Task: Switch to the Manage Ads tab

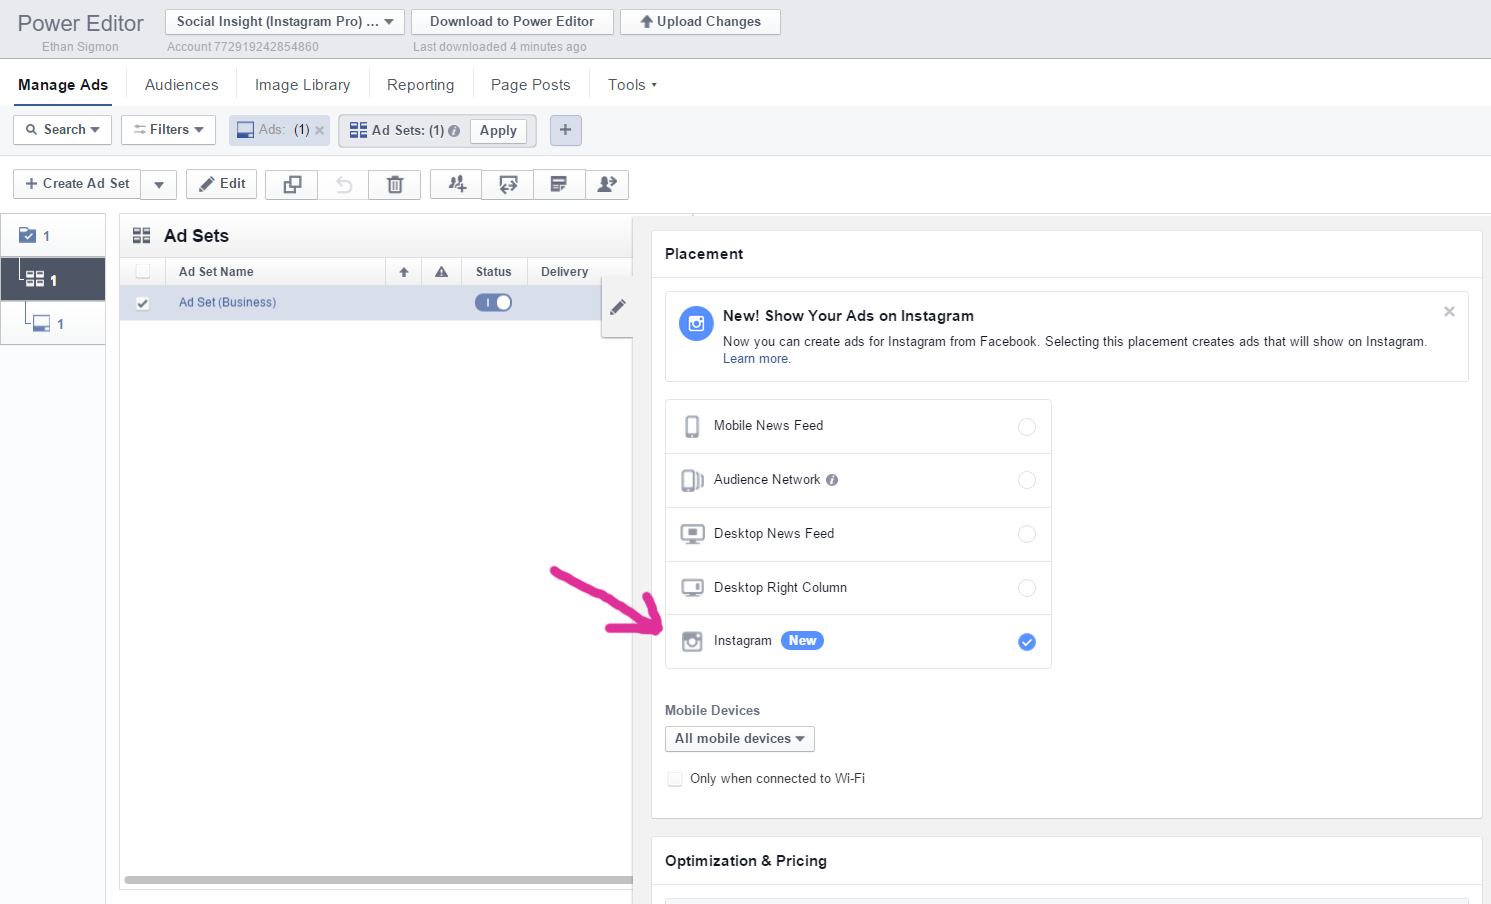Action: (x=63, y=85)
